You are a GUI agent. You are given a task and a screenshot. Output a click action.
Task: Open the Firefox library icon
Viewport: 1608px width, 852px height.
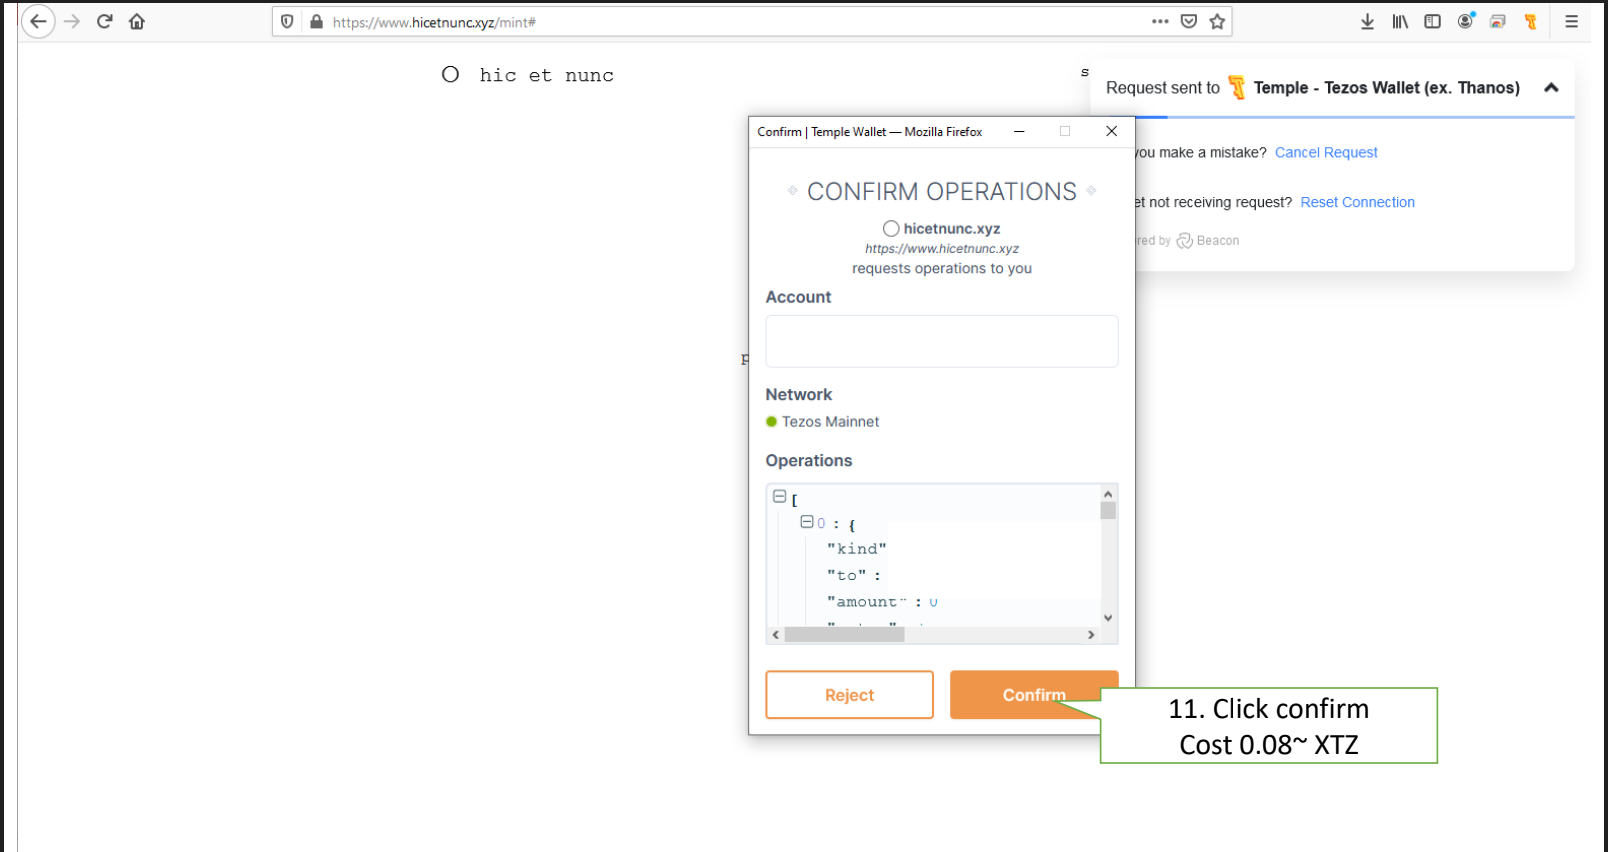point(1400,21)
